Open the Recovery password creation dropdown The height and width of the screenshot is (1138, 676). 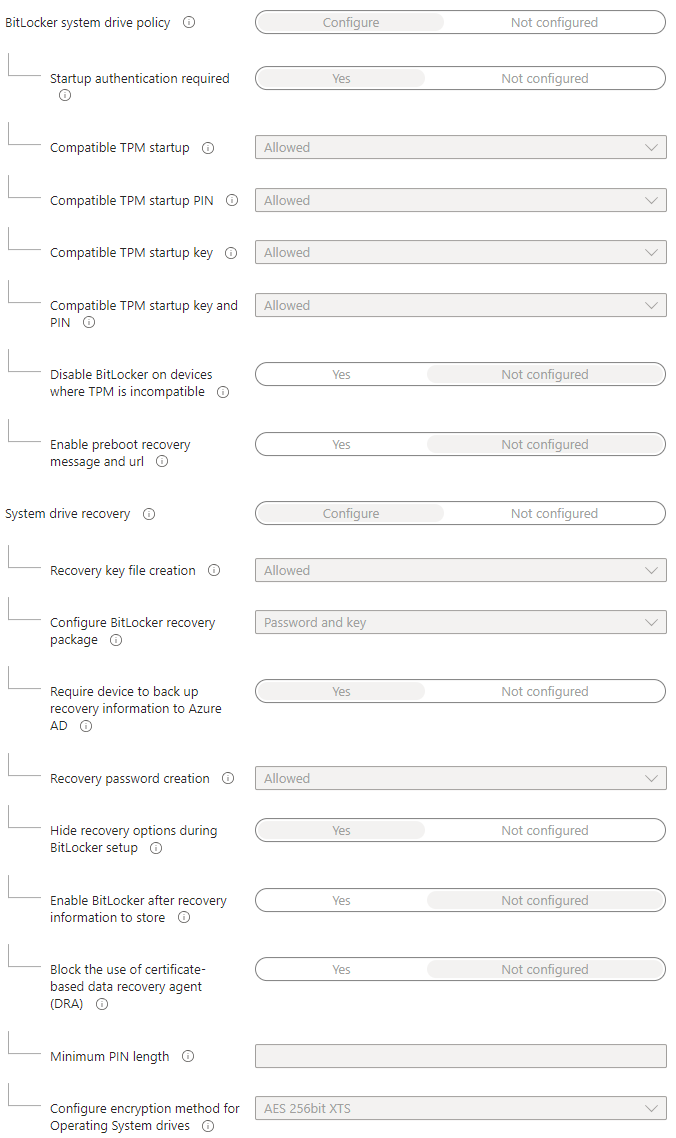(460, 779)
